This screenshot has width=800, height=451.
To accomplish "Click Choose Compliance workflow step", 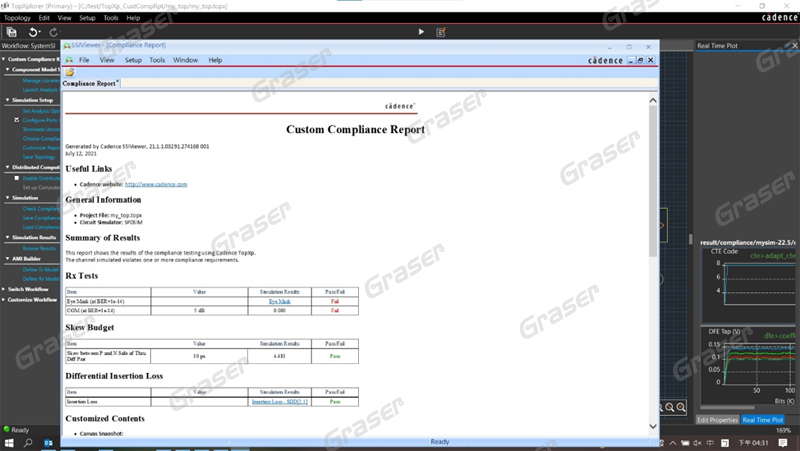I will pos(41,138).
